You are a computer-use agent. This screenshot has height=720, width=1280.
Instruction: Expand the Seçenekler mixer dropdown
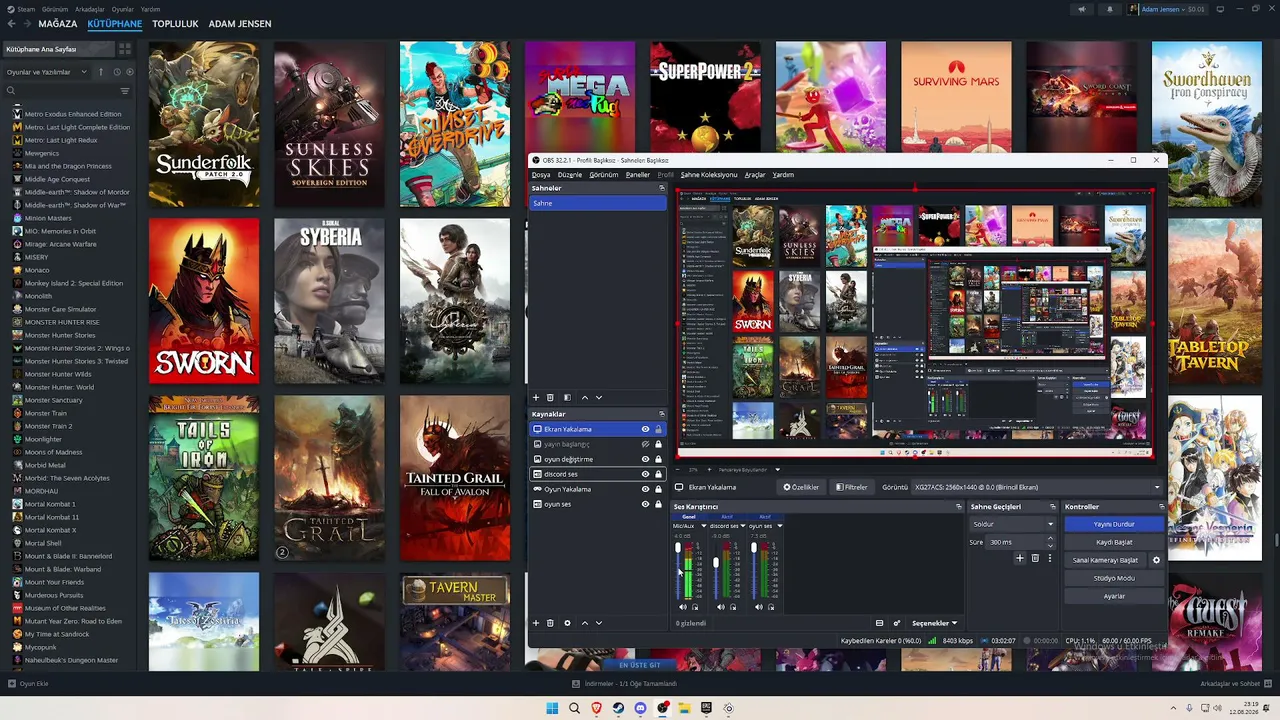click(x=934, y=623)
